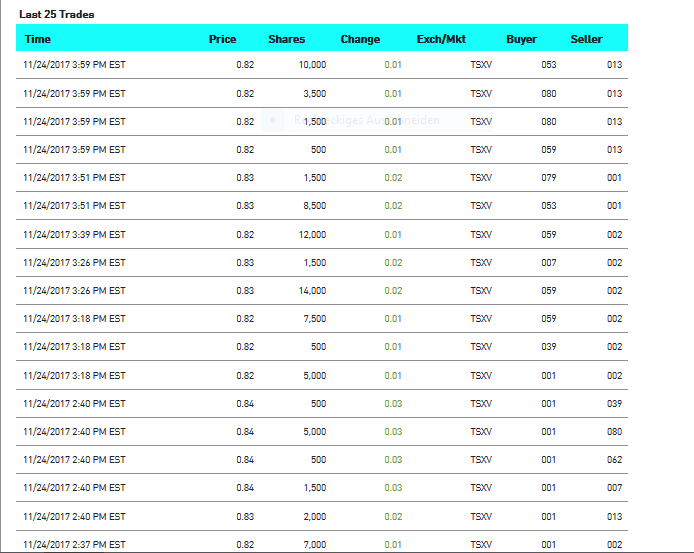Click change 0.02 in the 2,000-share row
This screenshot has width=694, height=553.
[393, 517]
